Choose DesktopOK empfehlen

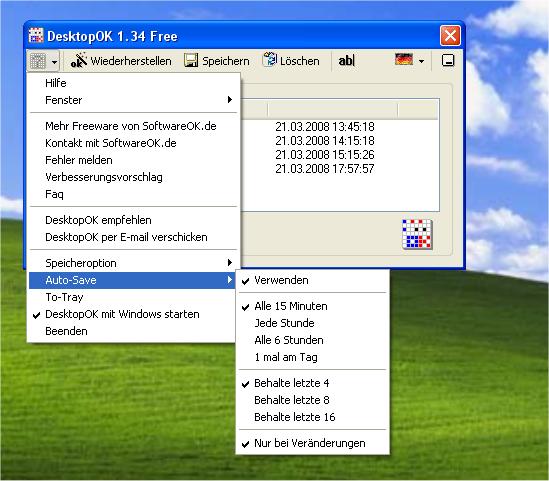coord(133,220)
